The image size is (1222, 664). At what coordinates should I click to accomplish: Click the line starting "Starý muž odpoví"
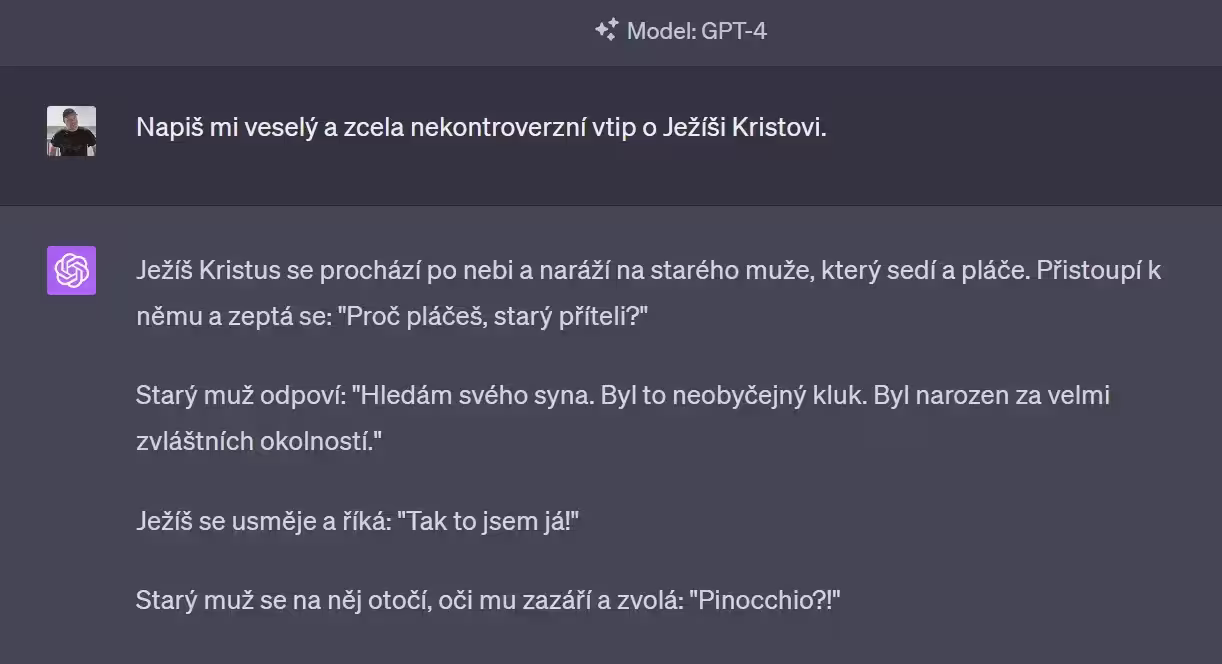pyautogui.click(x=623, y=396)
